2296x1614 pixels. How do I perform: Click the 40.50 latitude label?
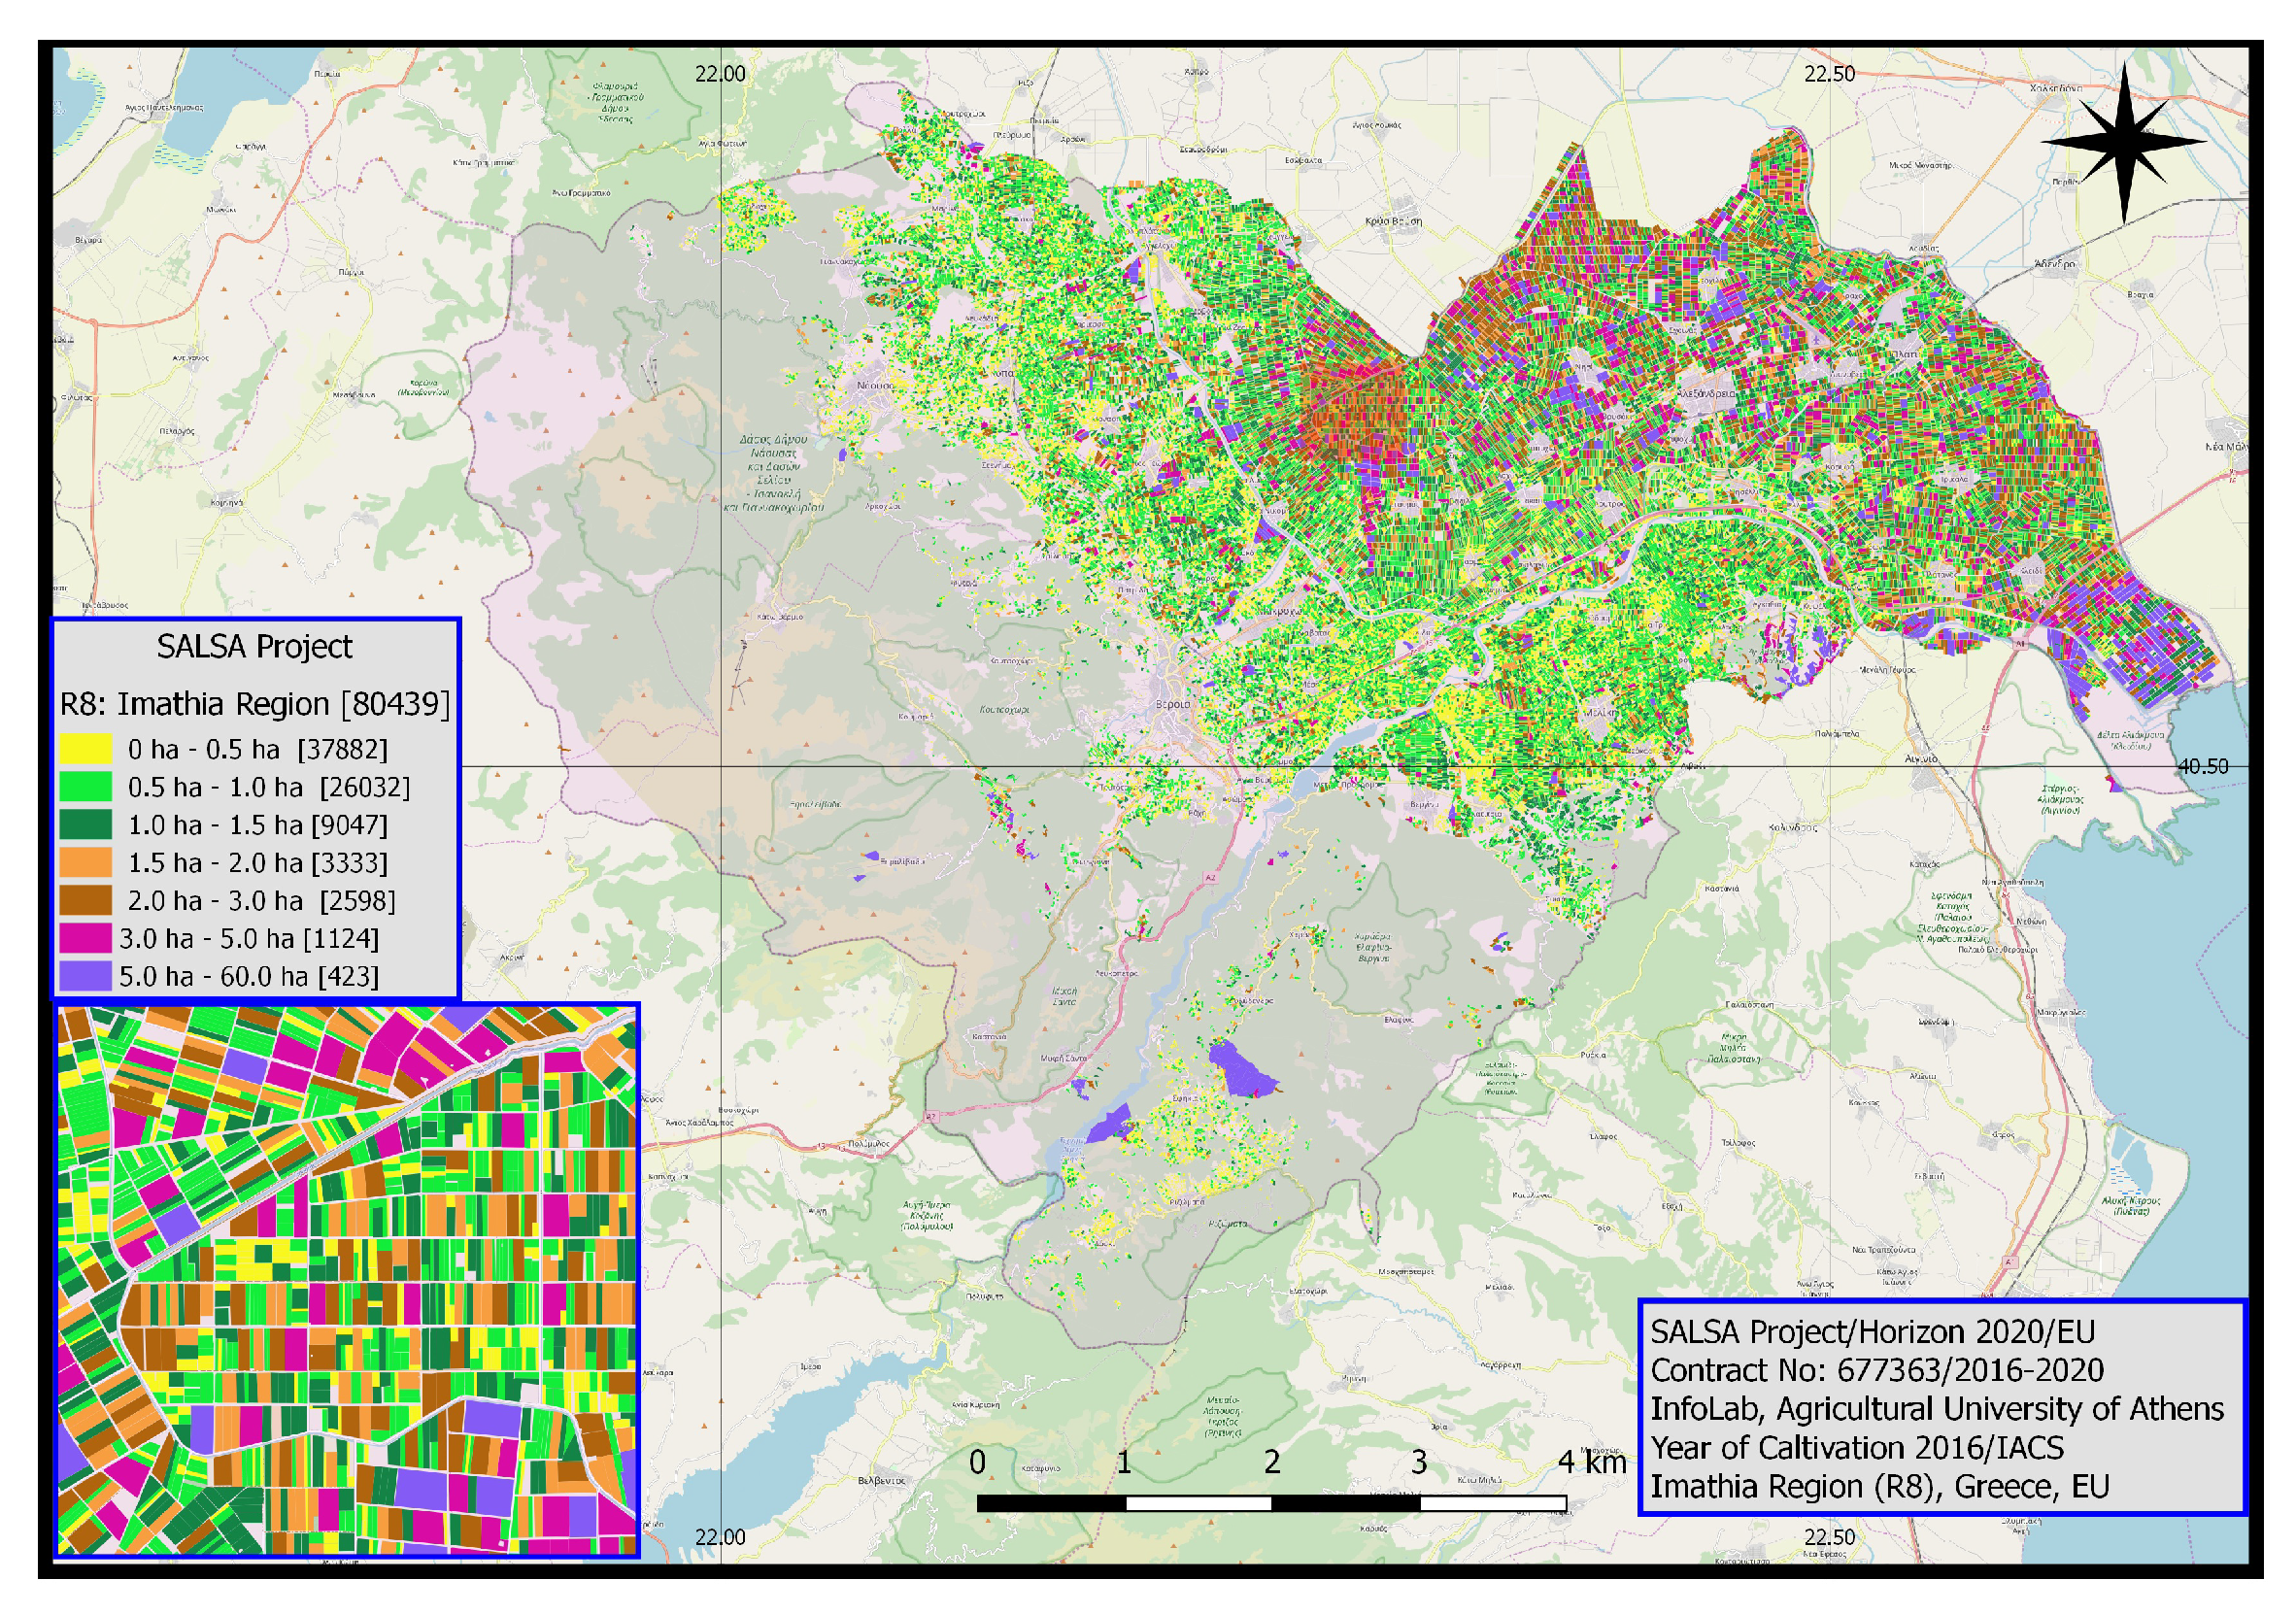2203,766
